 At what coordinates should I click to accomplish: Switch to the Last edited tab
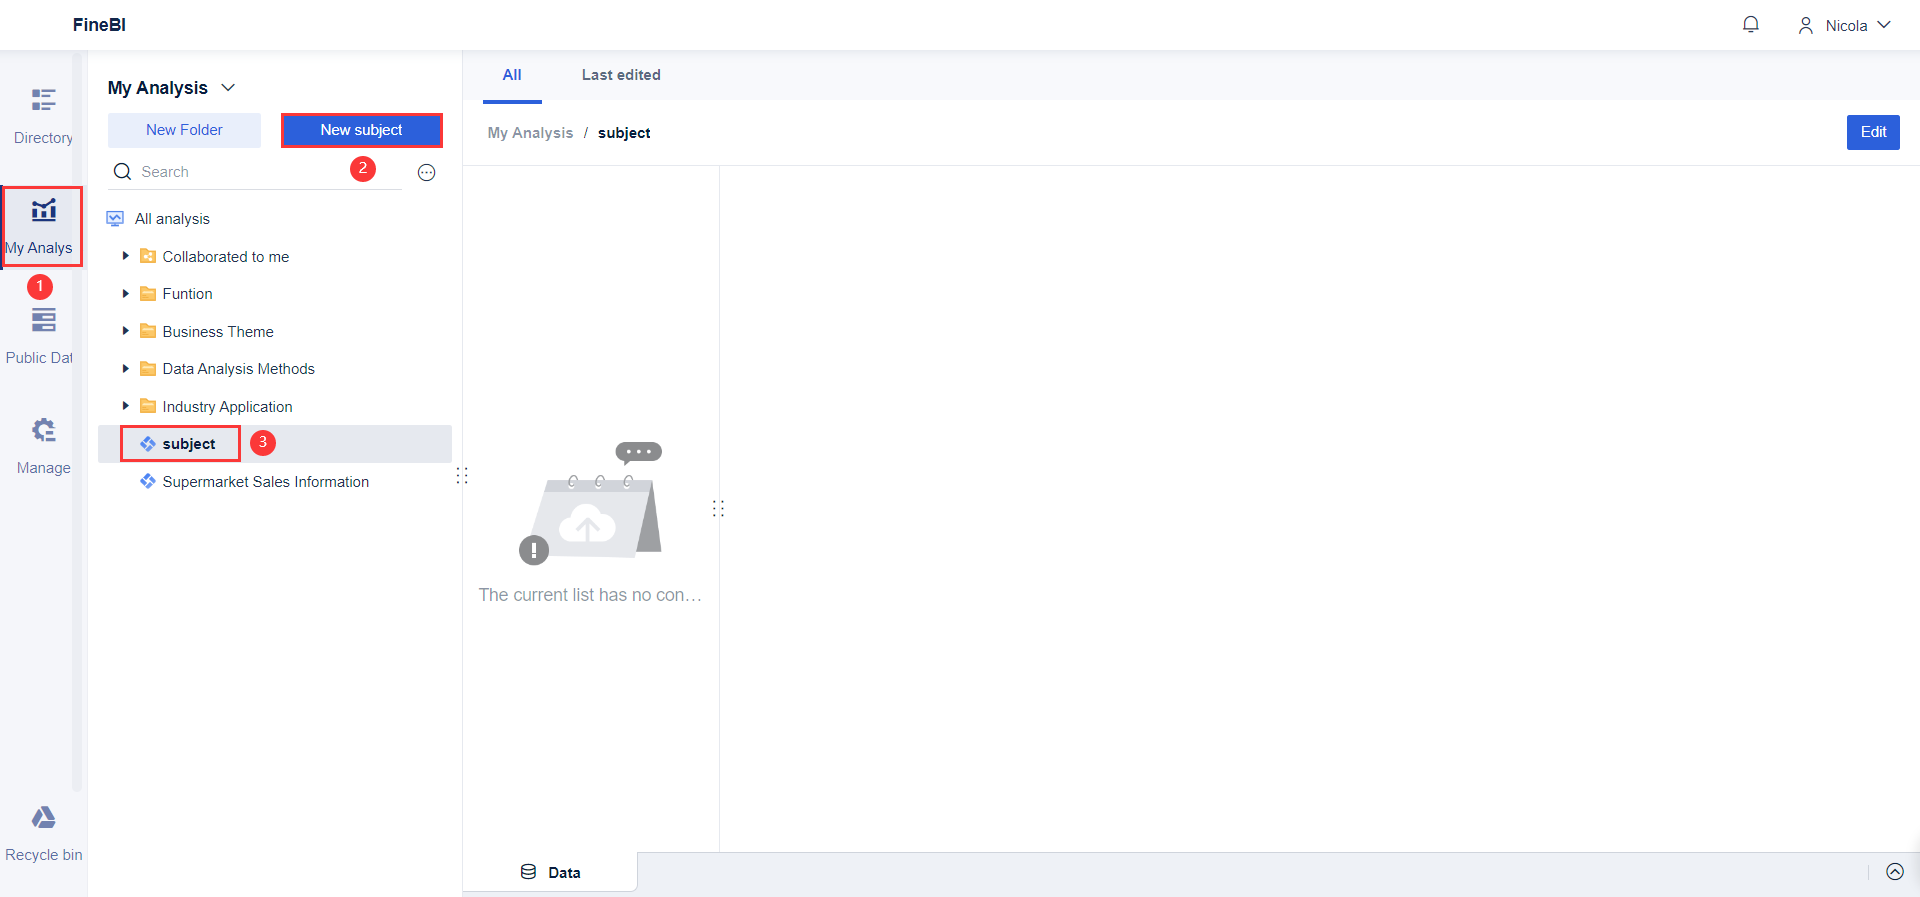pyautogui.click(x=621, y=75)
